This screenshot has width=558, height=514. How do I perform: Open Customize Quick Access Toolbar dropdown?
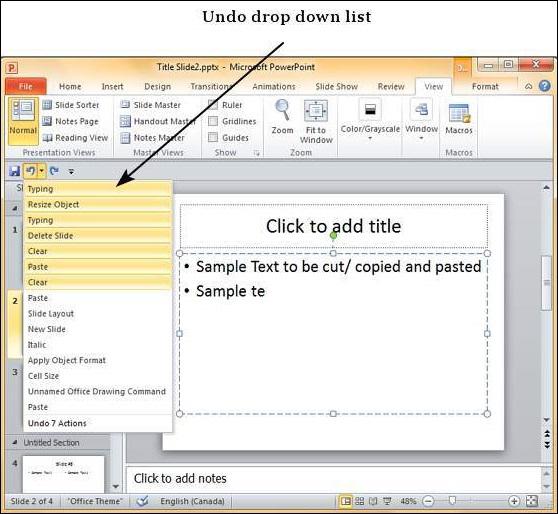coord(71,172)
